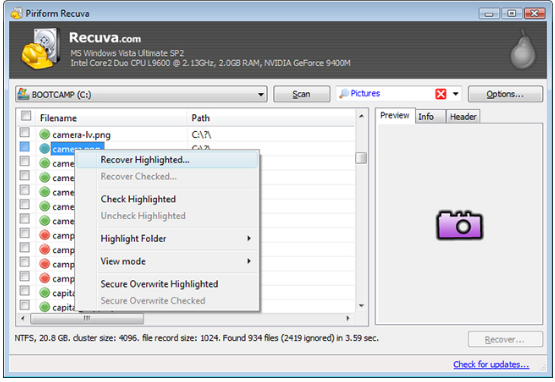Viewport: 555px width, 382px height.
Task: Click the file list's vertical scrollbar thumb
Action: pyautogui.click(x=361, y=158)
